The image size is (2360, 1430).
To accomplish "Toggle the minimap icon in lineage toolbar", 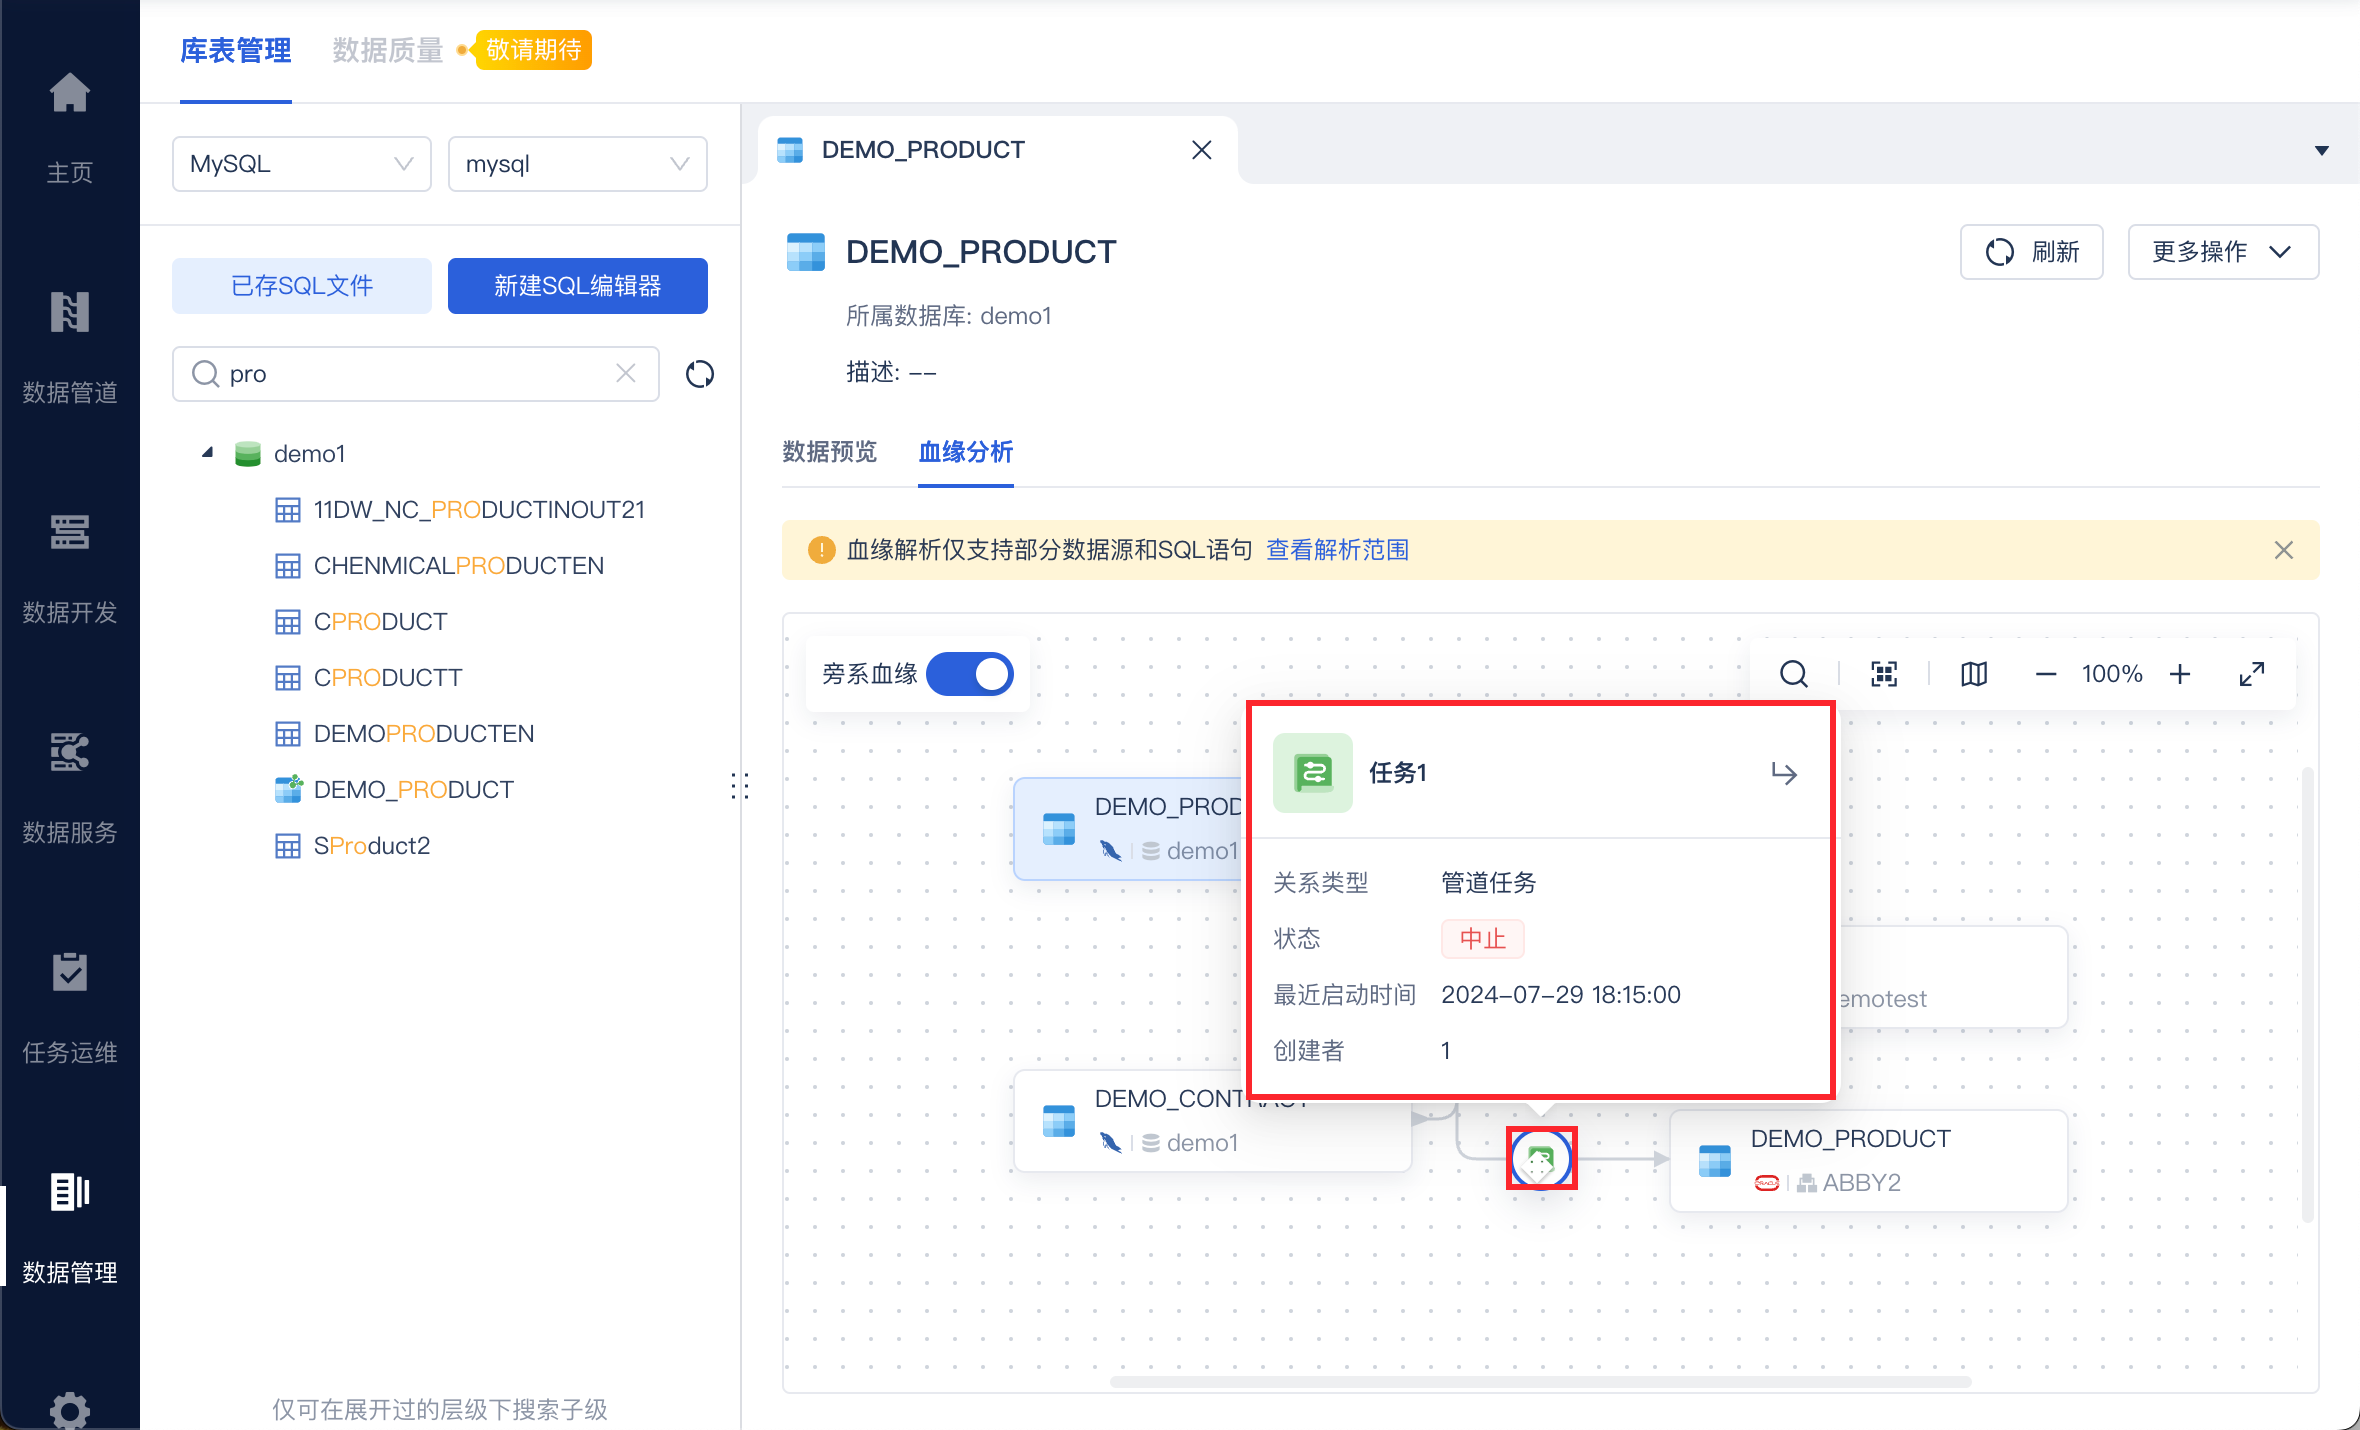I will coord(1974,674).
